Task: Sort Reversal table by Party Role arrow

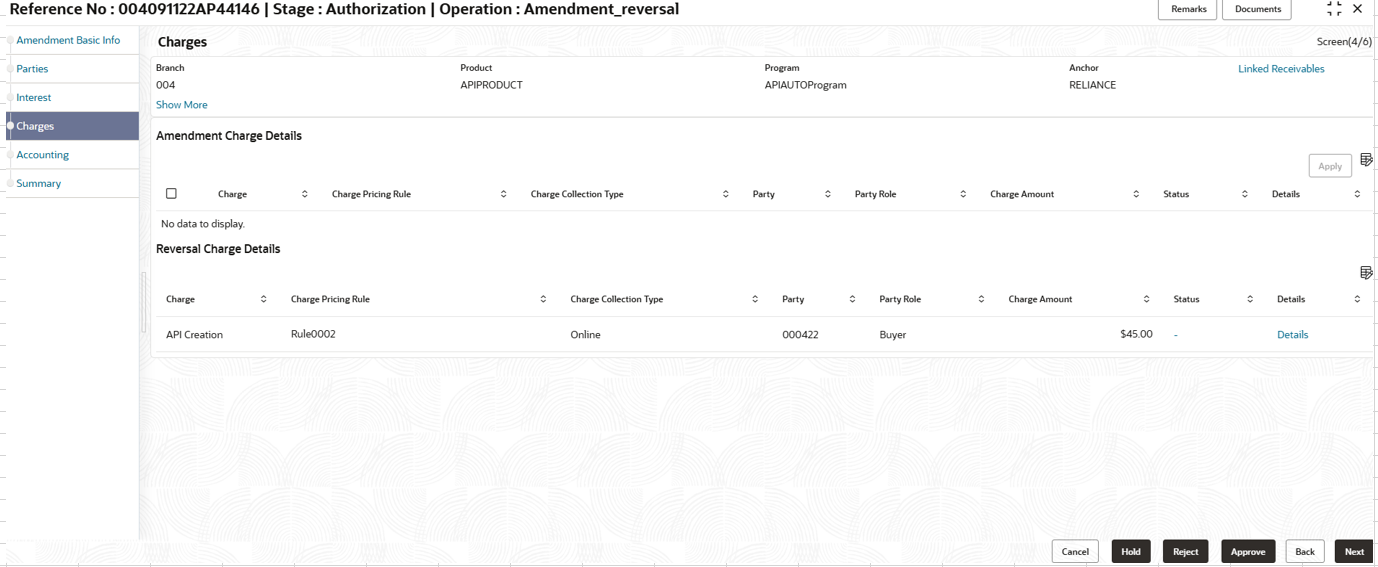Action: 981,299
